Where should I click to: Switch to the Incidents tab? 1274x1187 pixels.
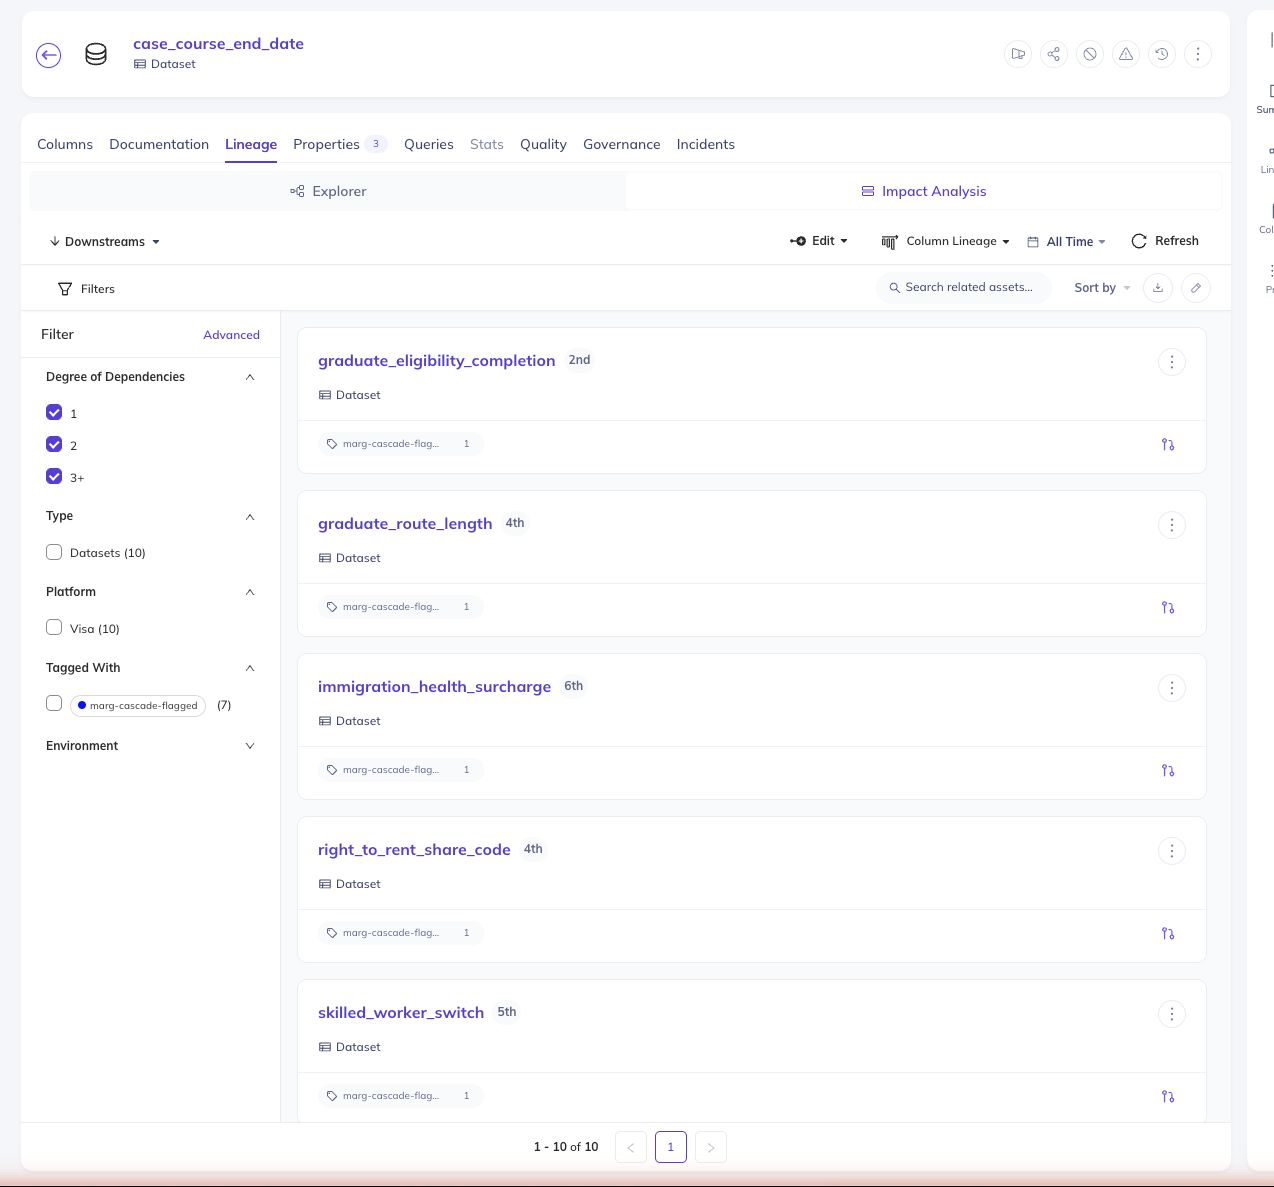pos(705,144)
